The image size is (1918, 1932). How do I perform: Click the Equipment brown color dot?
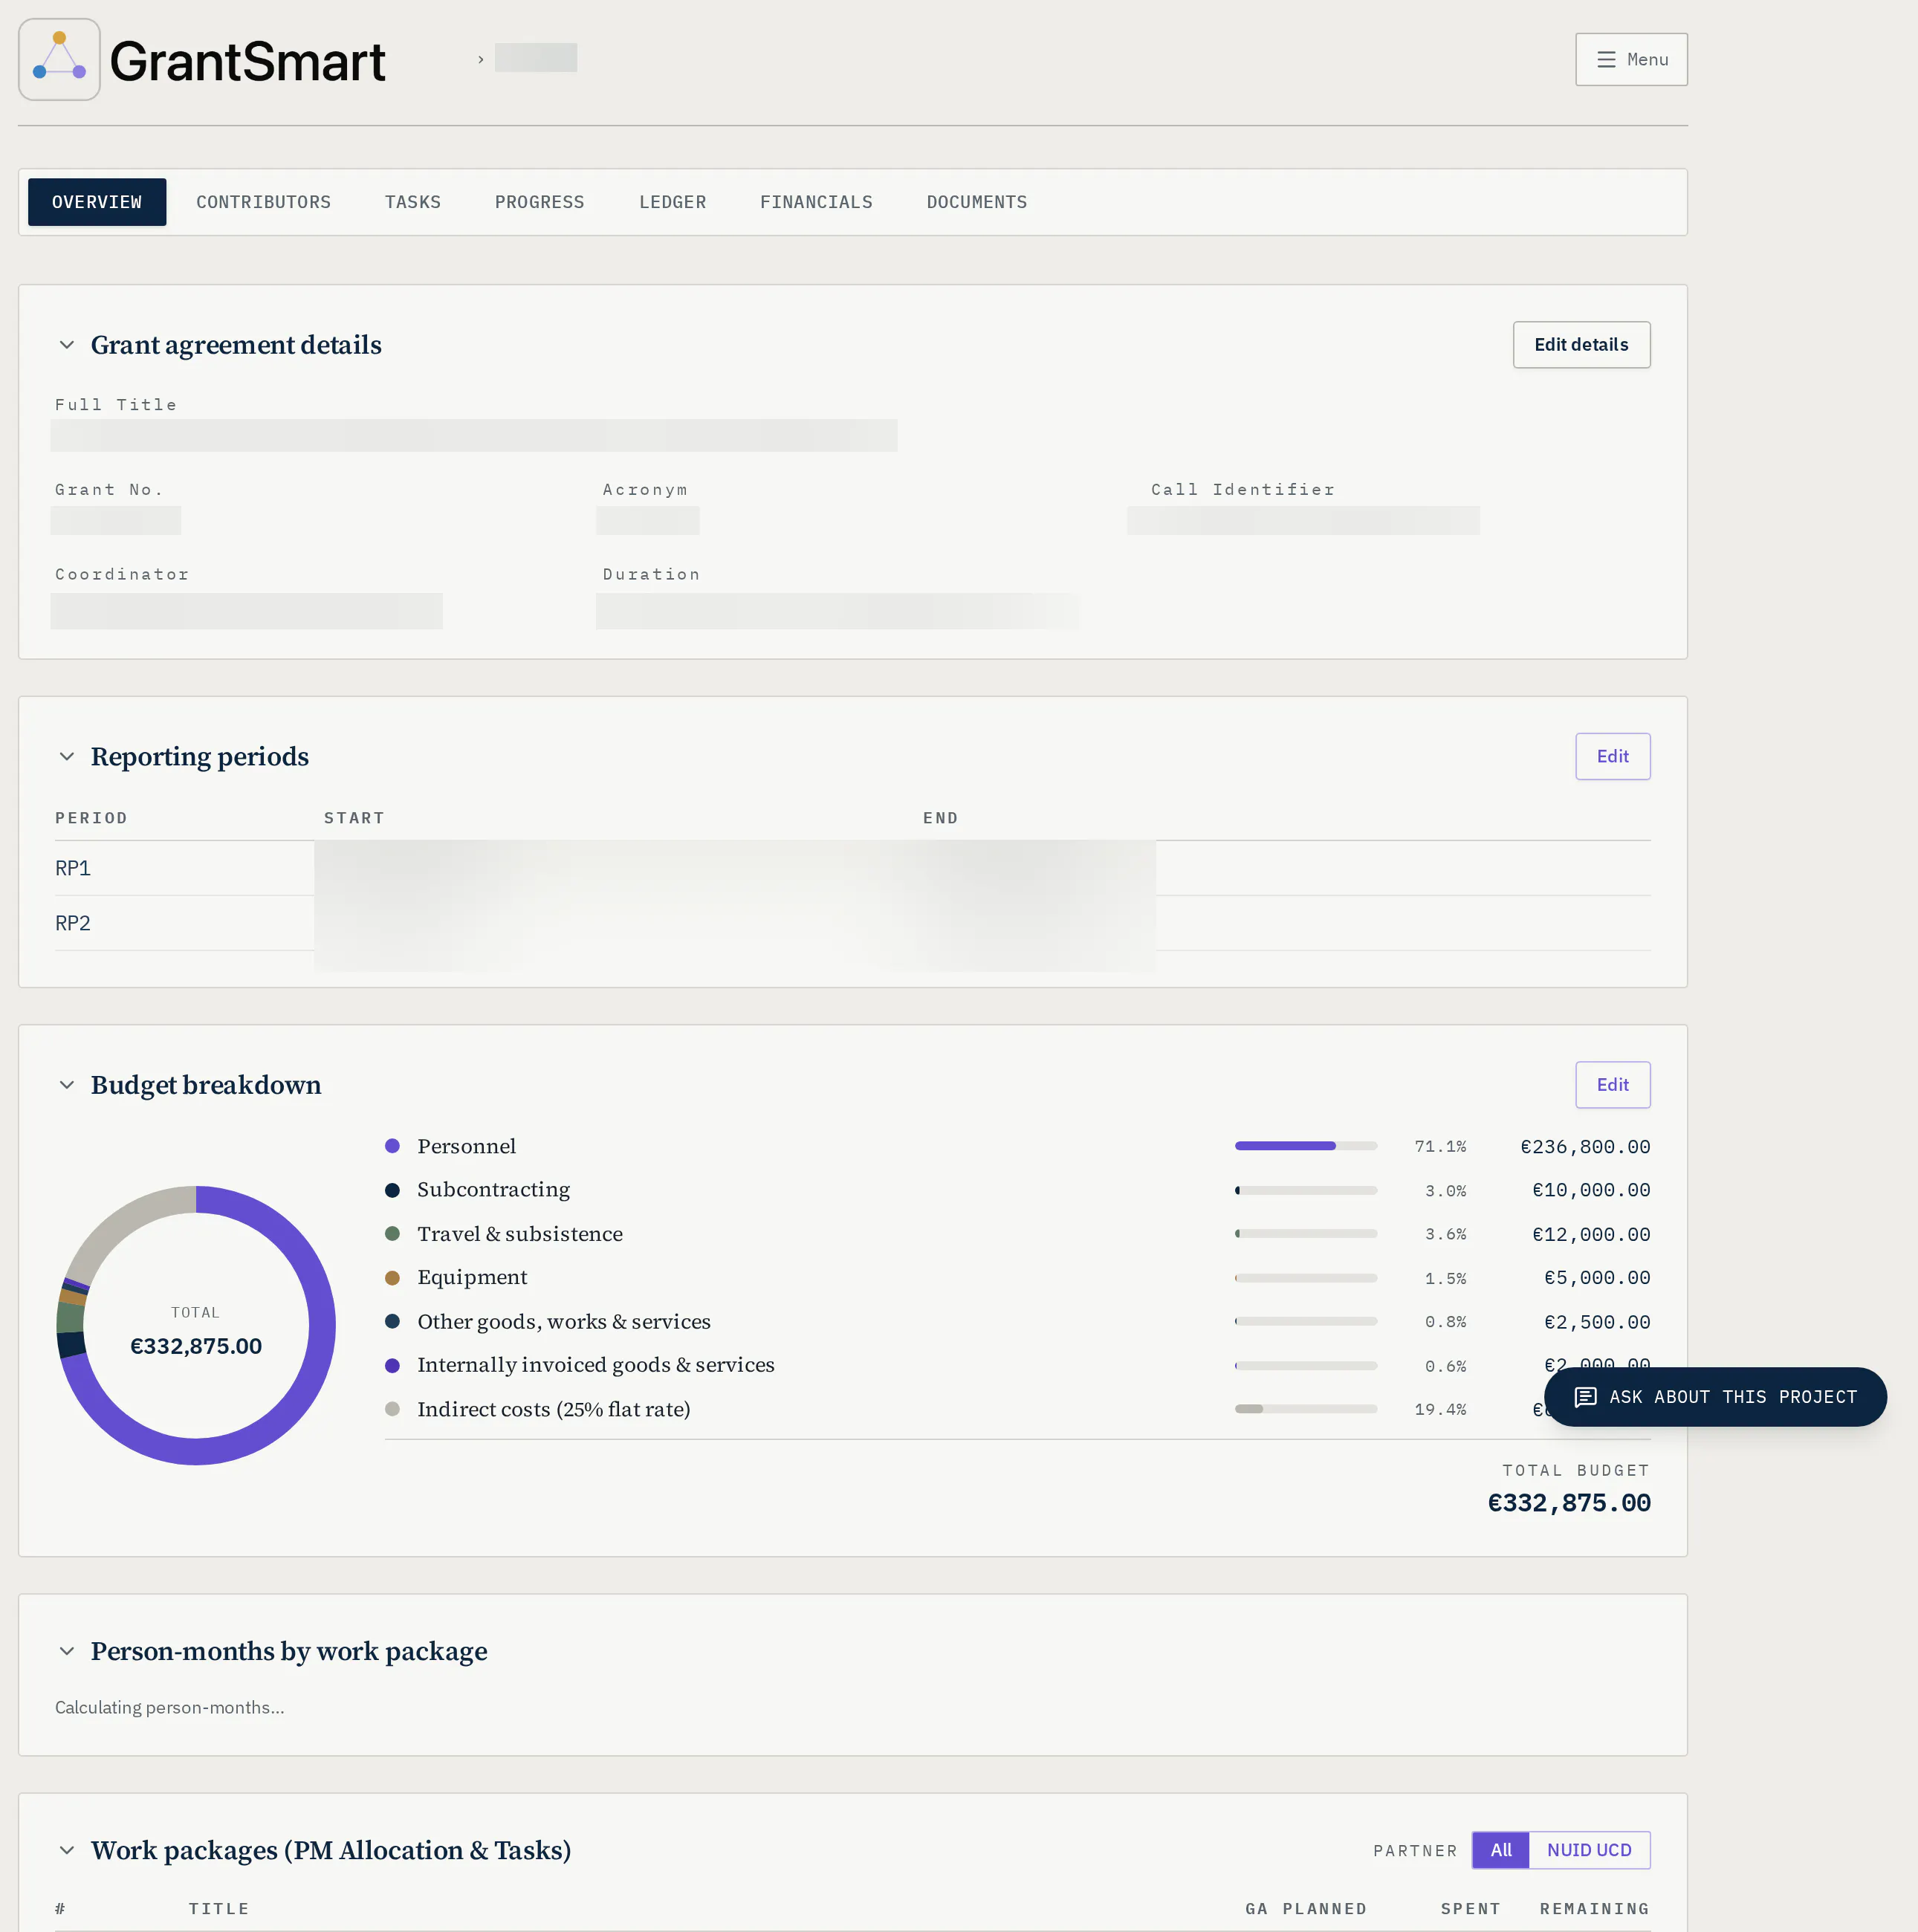click(x=392, y=1279)
